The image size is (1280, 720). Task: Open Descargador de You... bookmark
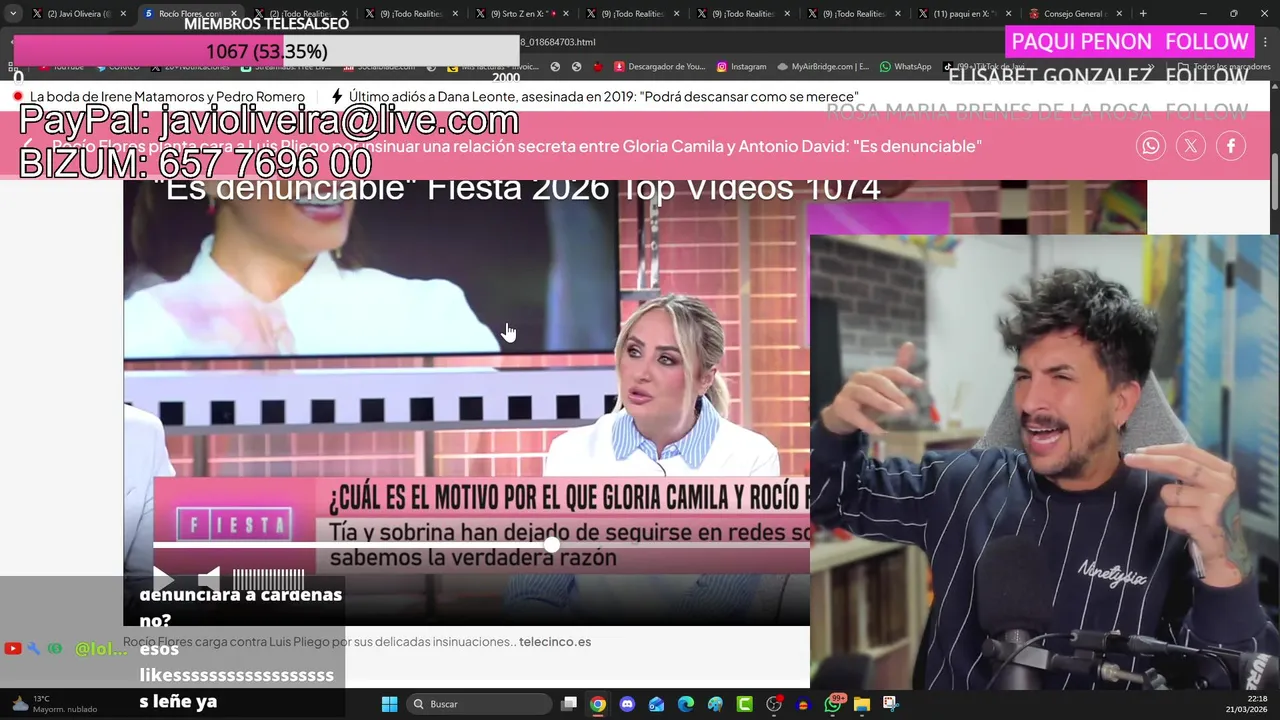tap(660, 67)
